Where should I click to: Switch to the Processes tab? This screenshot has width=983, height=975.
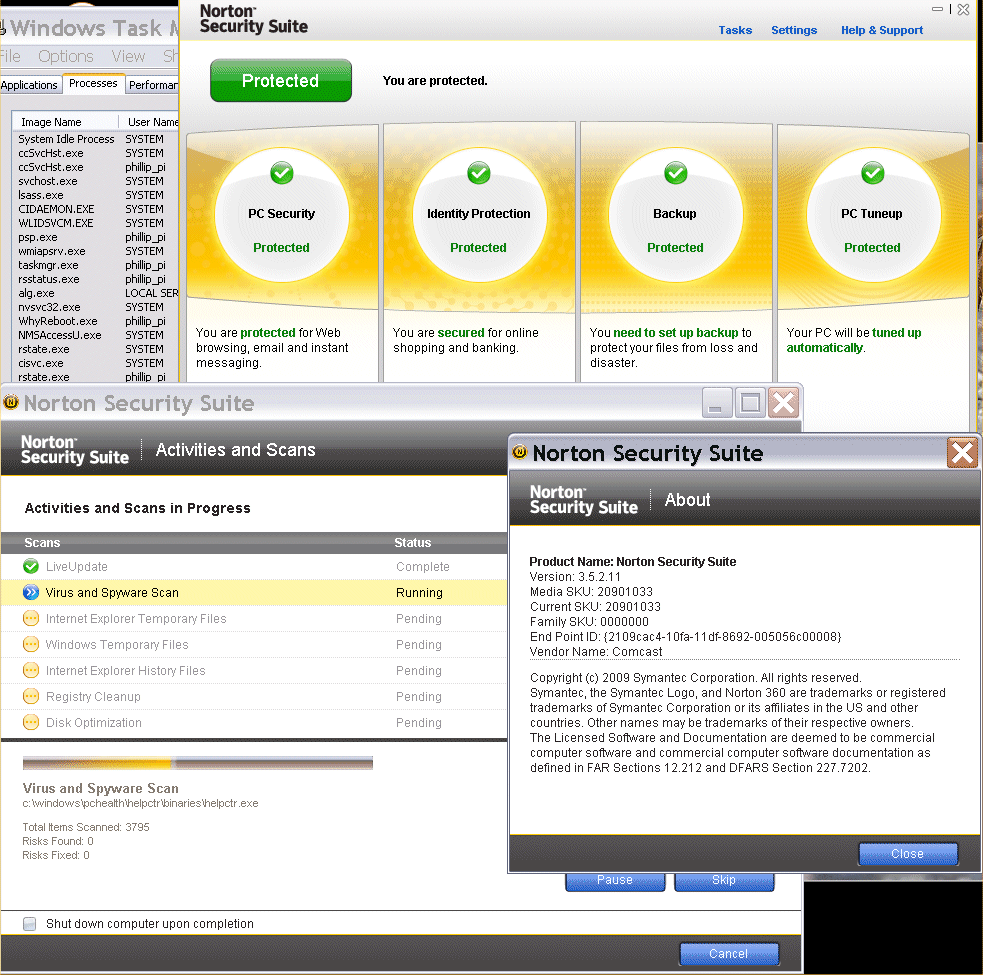tap(93, 84)
